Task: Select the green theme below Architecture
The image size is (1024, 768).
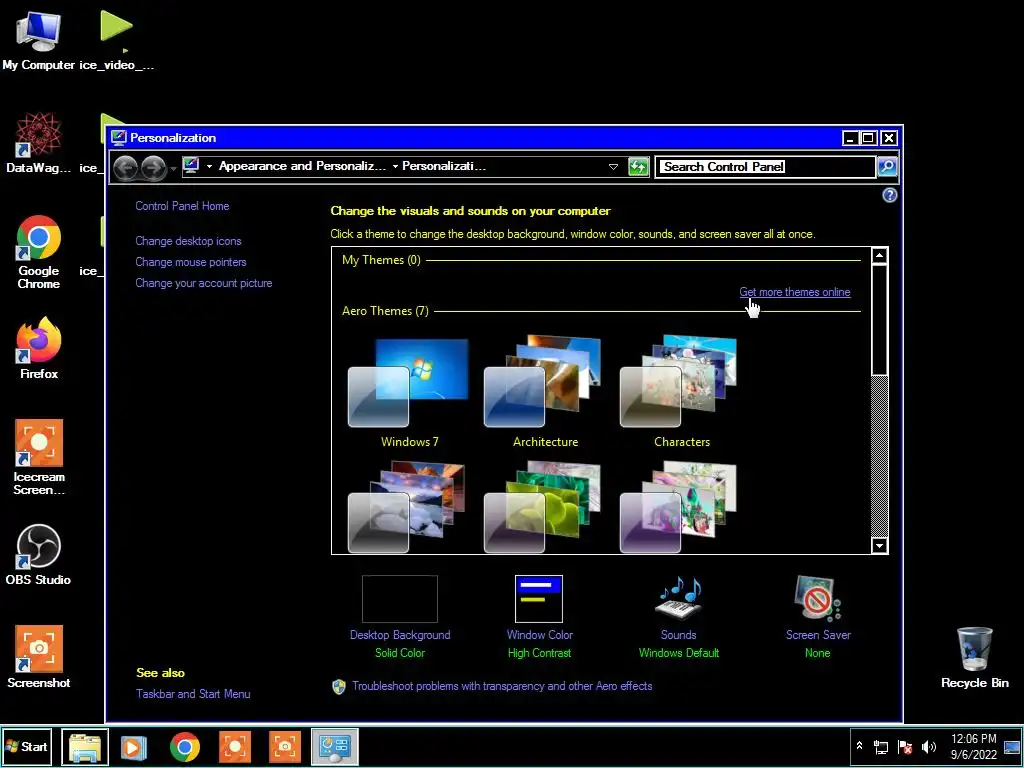Action: click(x=544, y=506)
